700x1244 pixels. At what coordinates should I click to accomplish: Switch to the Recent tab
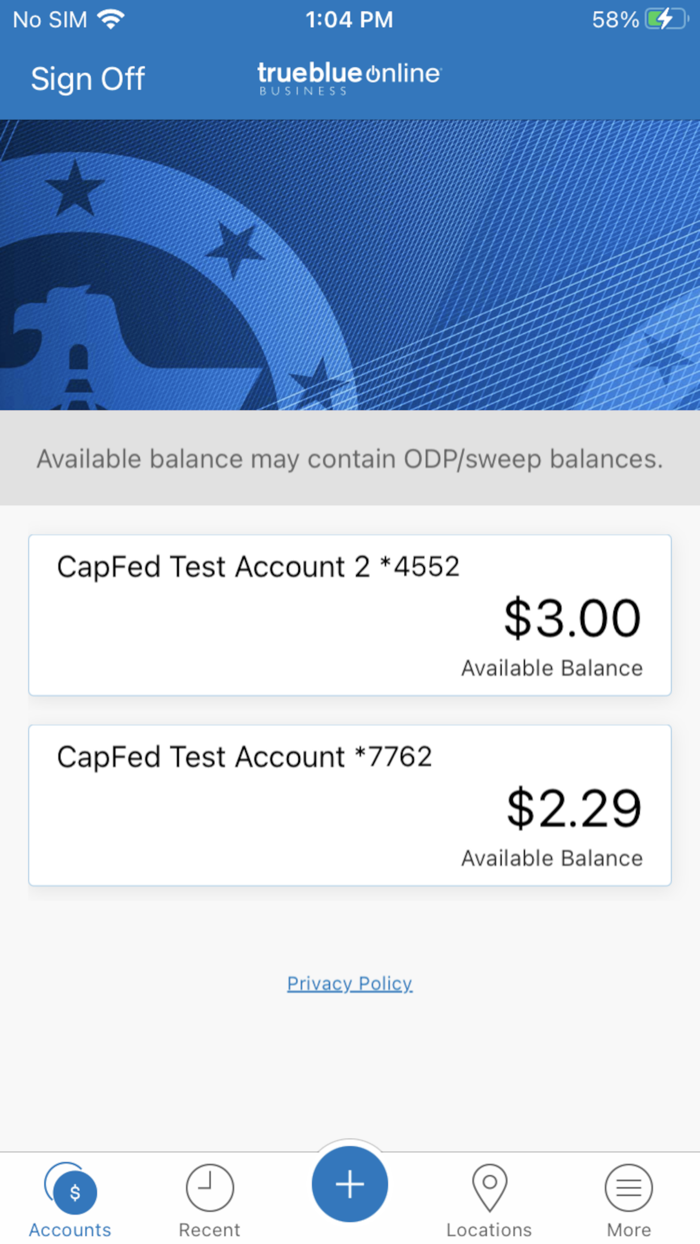click(x=209, y=1200)
